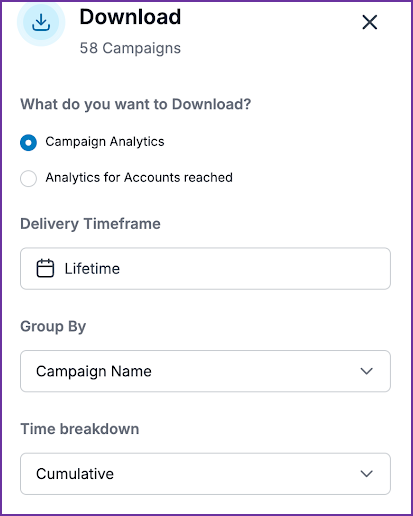The height and width of the screenshot is (516, 413).
Task: Click the 'Time breakdown' section label
Action: (x=80, y=429)
